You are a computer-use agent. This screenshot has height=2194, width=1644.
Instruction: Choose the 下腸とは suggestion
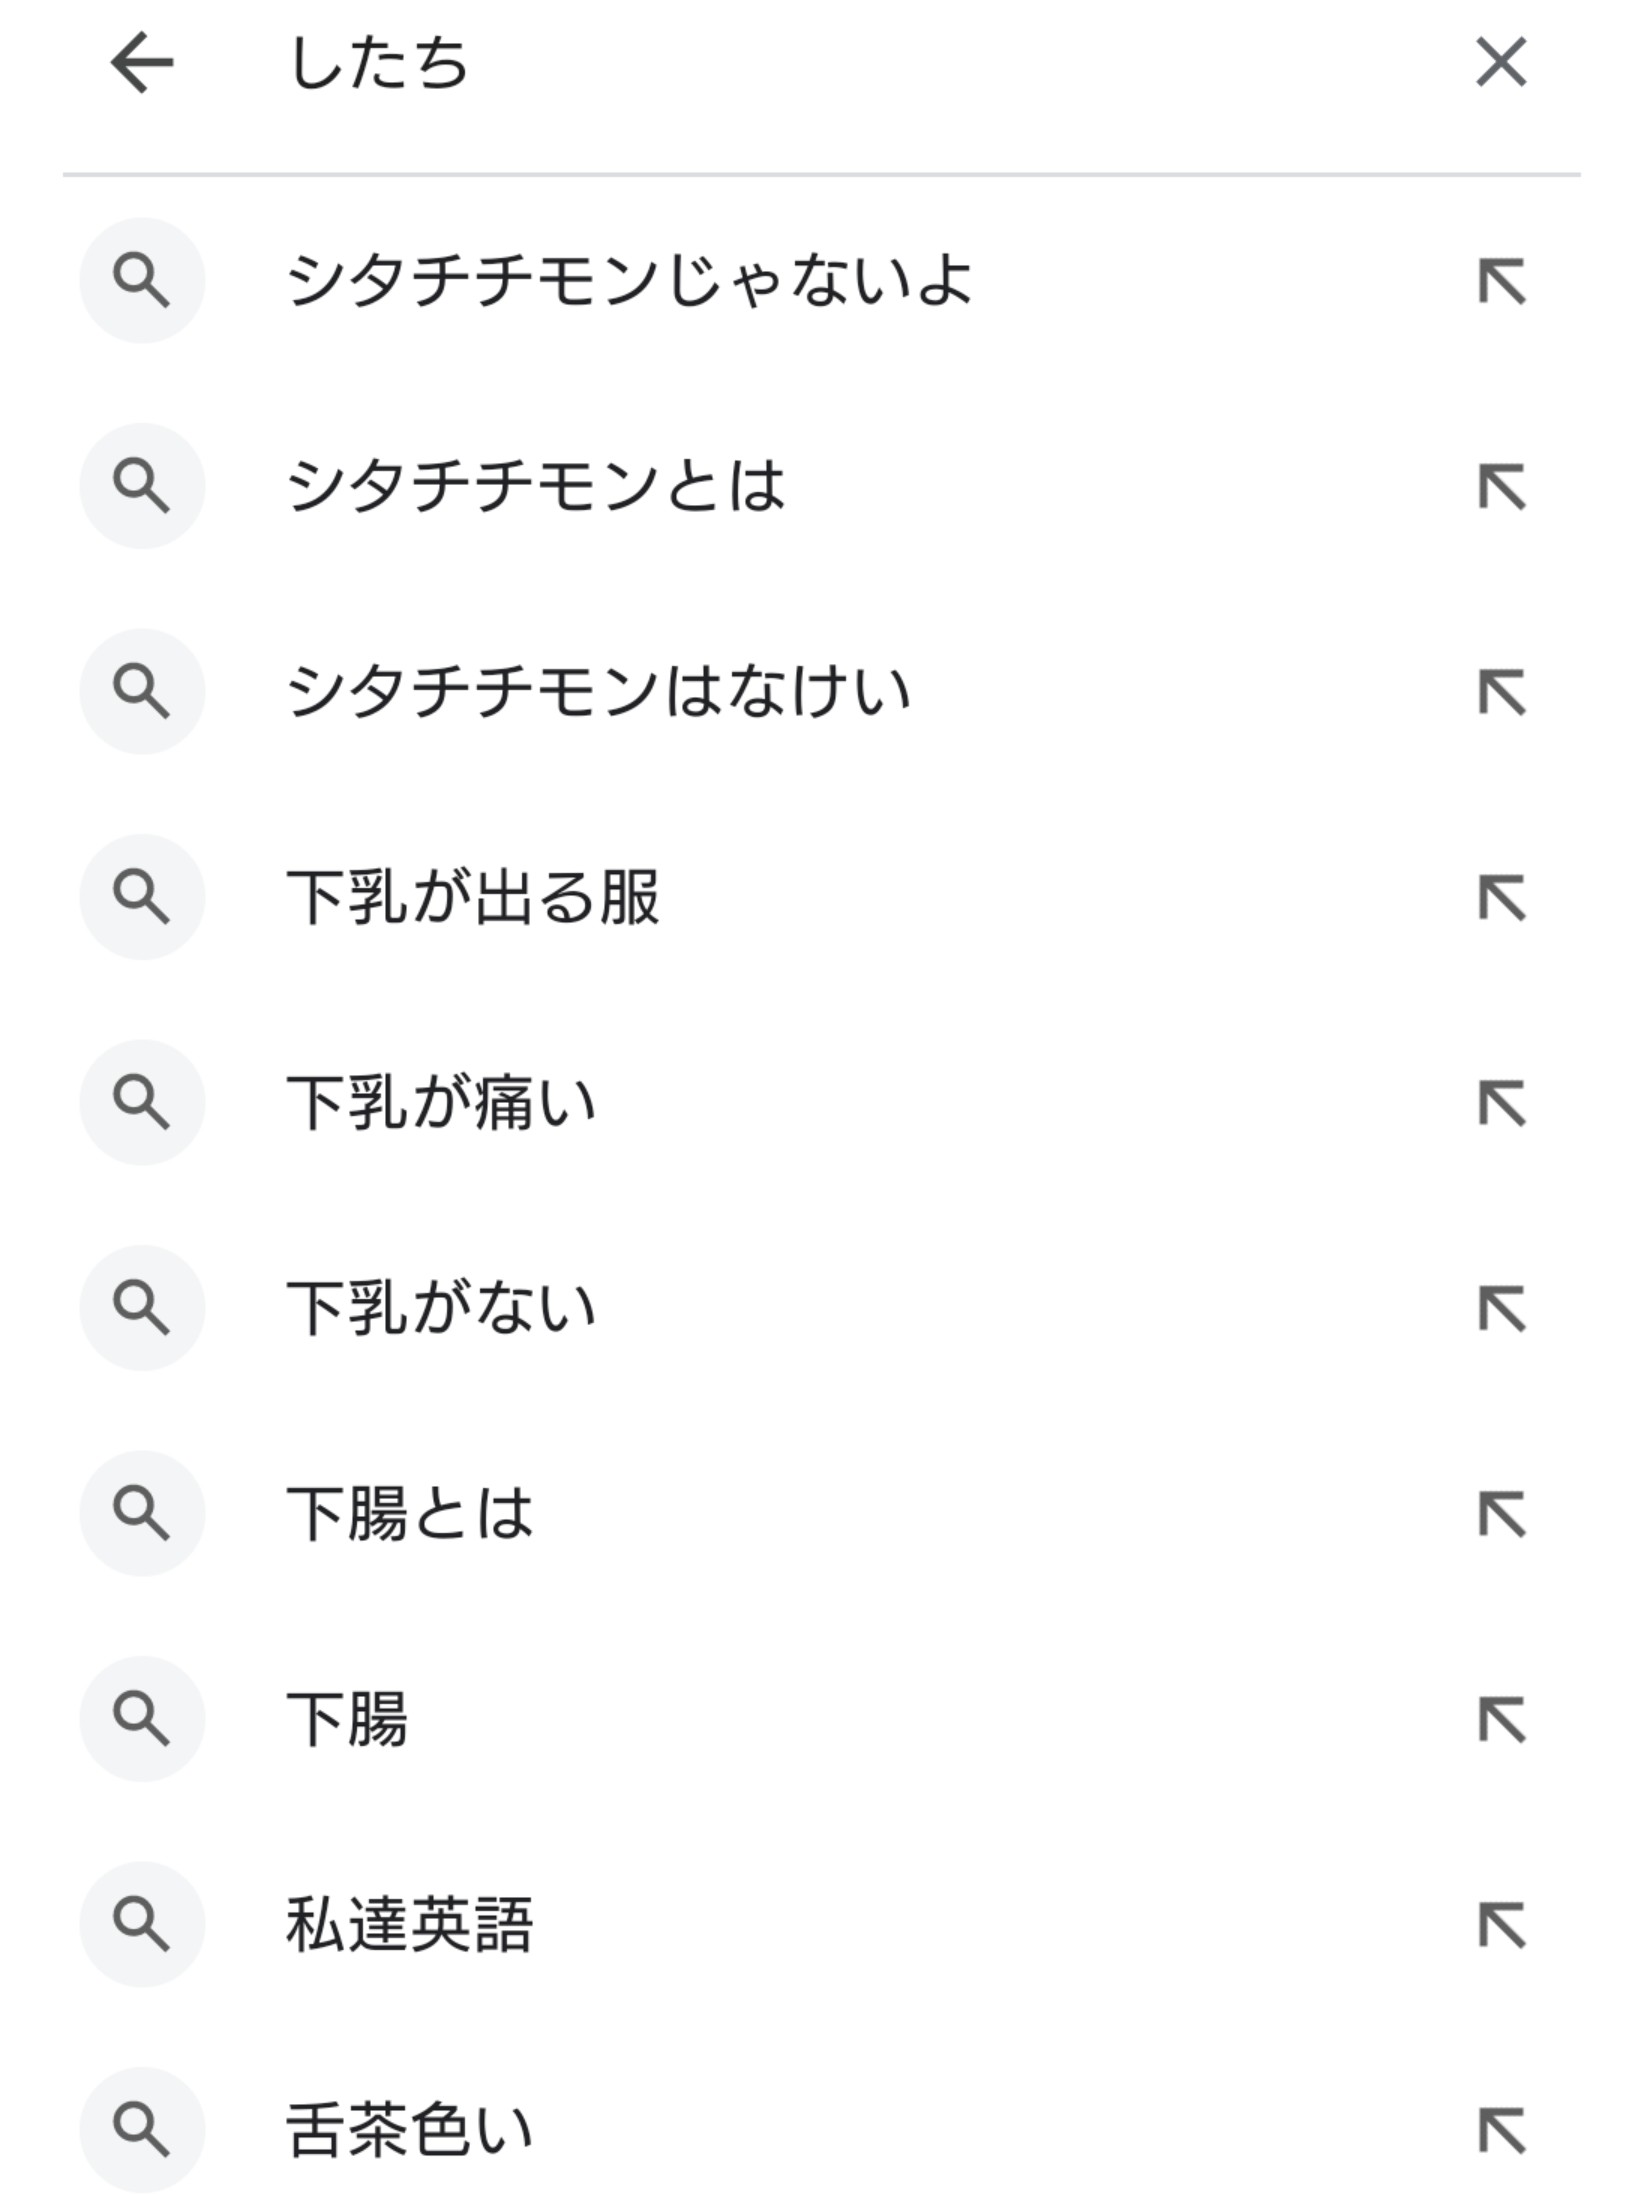point(410,1514)
